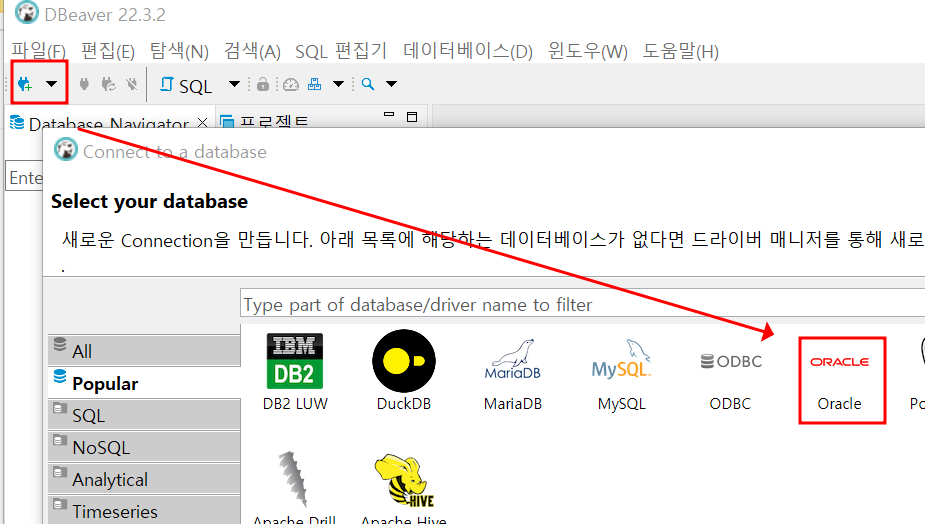Choose the MariaDB database driver
This screenshot has height=524, width=925.
513,376
